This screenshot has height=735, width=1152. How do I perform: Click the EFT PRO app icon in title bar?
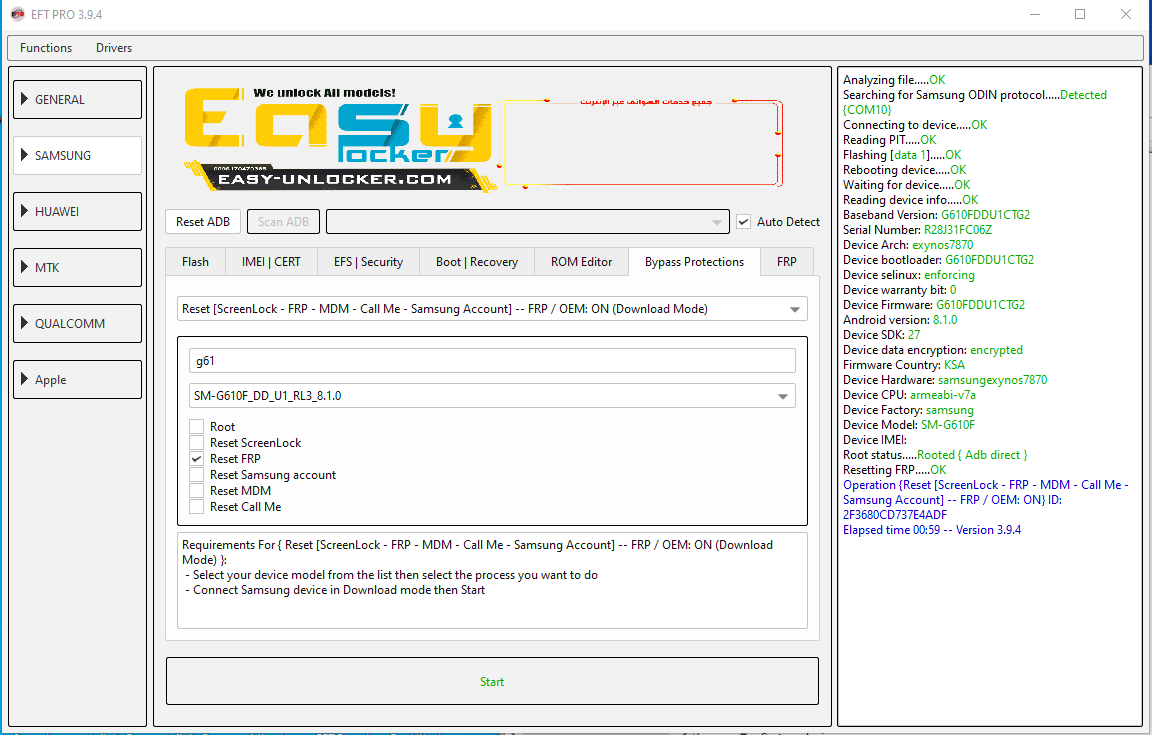[18, 14]
